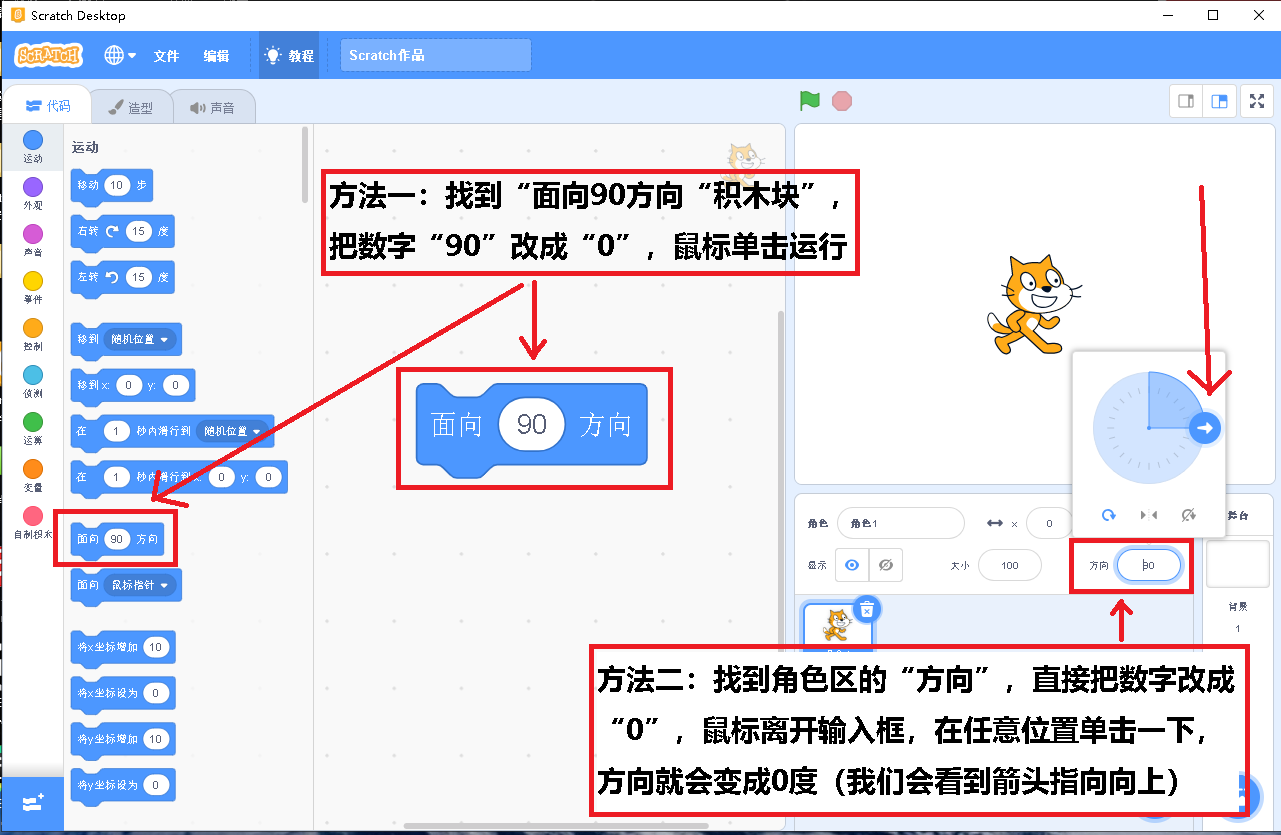Click the cat sprite on the stage
The height and width of the screenshot is (835, 1281).
pos(1034,303)
